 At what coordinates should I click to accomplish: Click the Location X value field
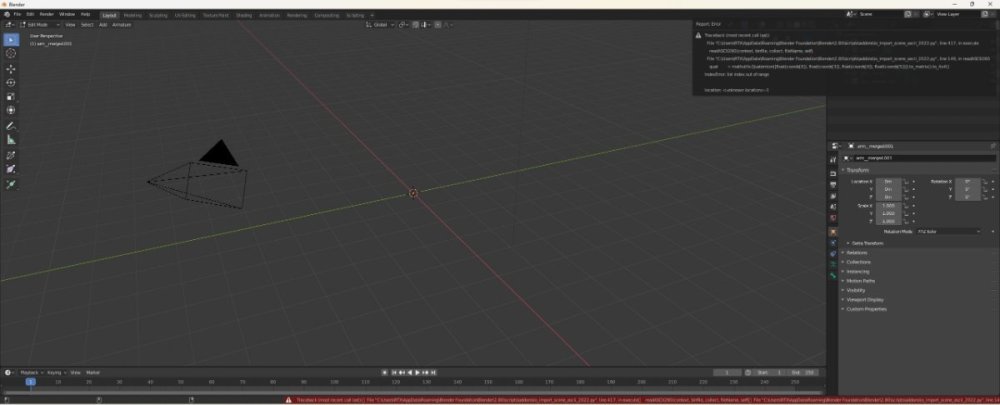pyautogui.click(x=888, y=182)
